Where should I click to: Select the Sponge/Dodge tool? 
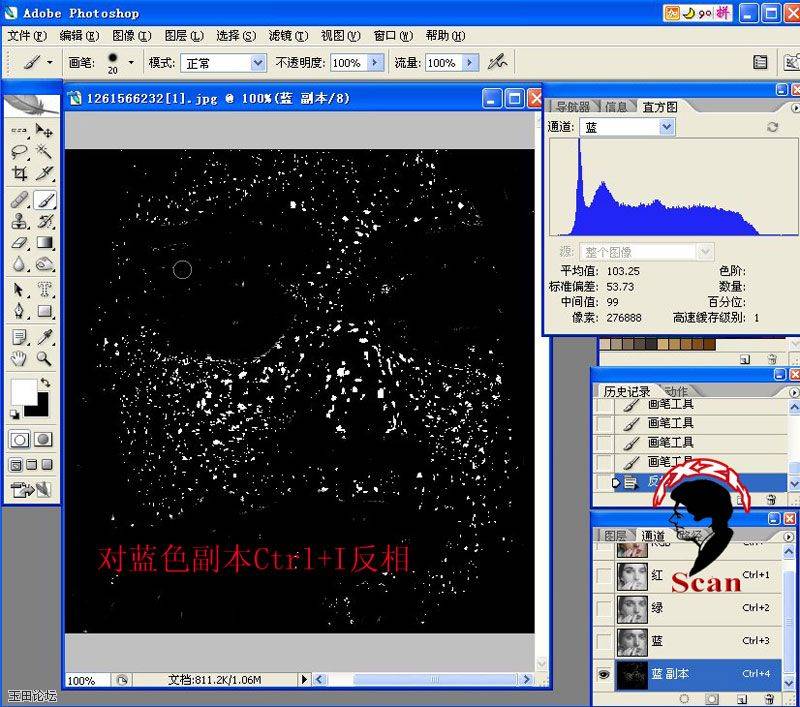tap(44, 264)
